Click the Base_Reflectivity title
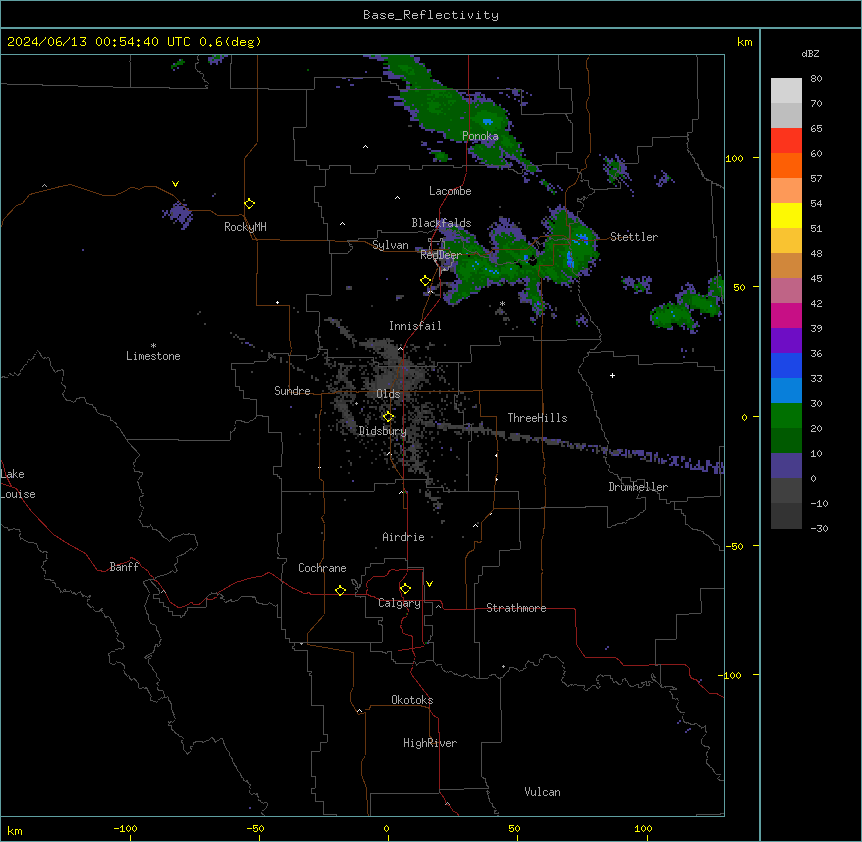This screenshot has width=862, height=842. (431, 15)
